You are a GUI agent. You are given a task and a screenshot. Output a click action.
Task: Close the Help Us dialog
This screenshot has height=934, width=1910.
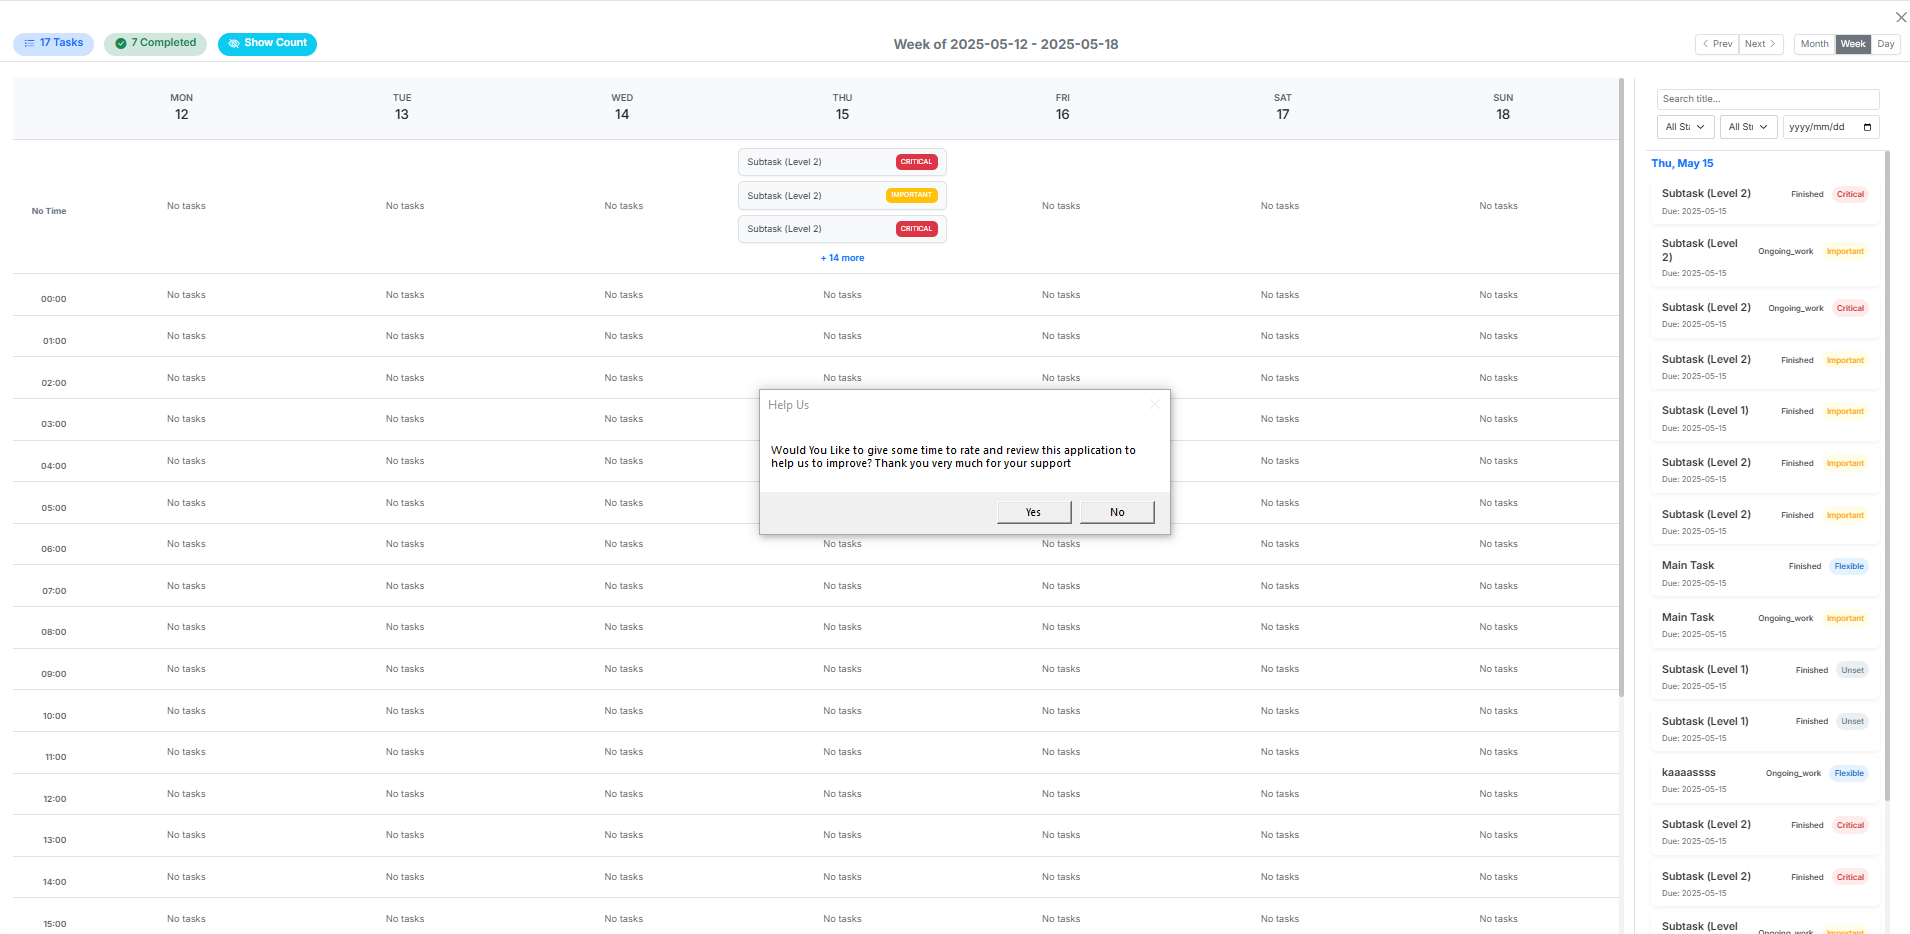click(1154, 404)
